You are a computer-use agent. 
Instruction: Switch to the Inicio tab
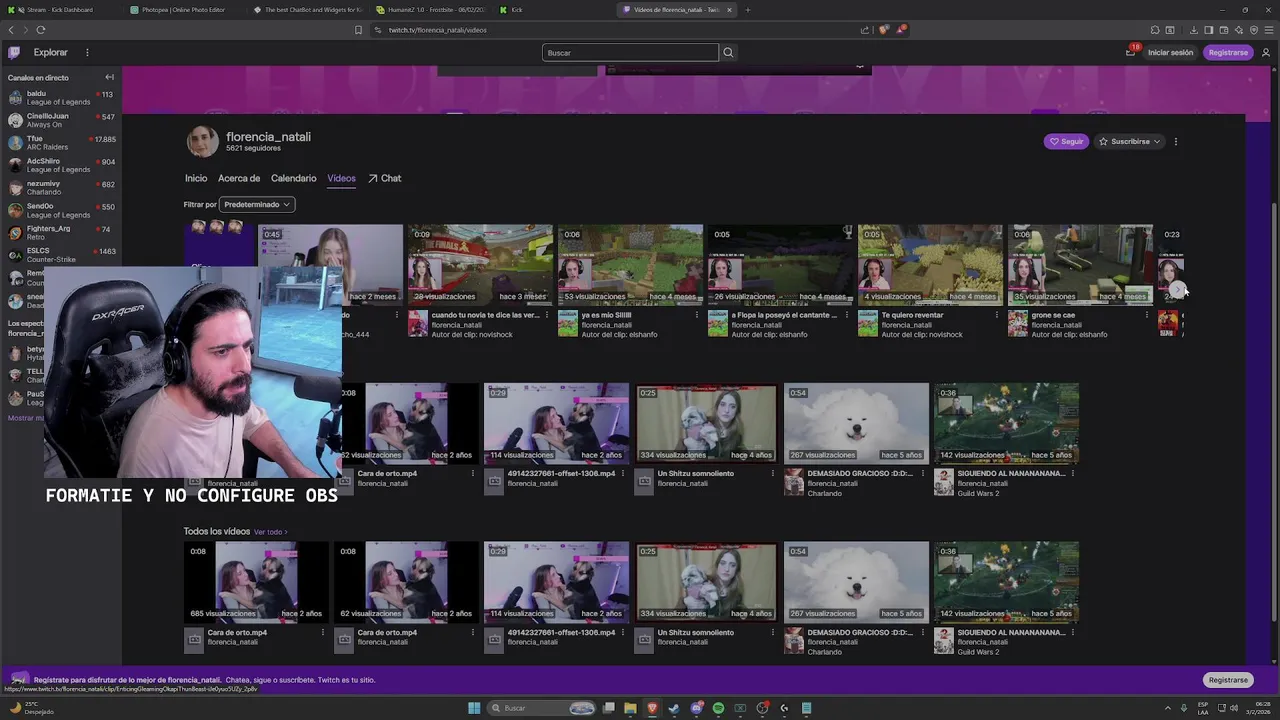(x=196, y=178)
